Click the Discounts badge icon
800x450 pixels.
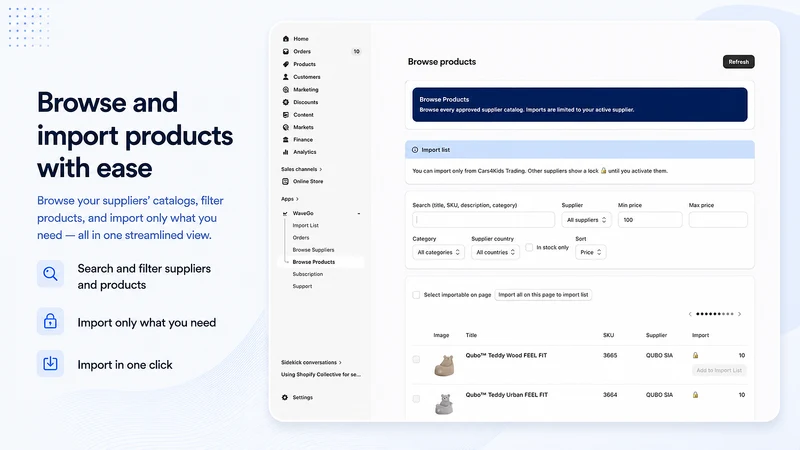286,102
